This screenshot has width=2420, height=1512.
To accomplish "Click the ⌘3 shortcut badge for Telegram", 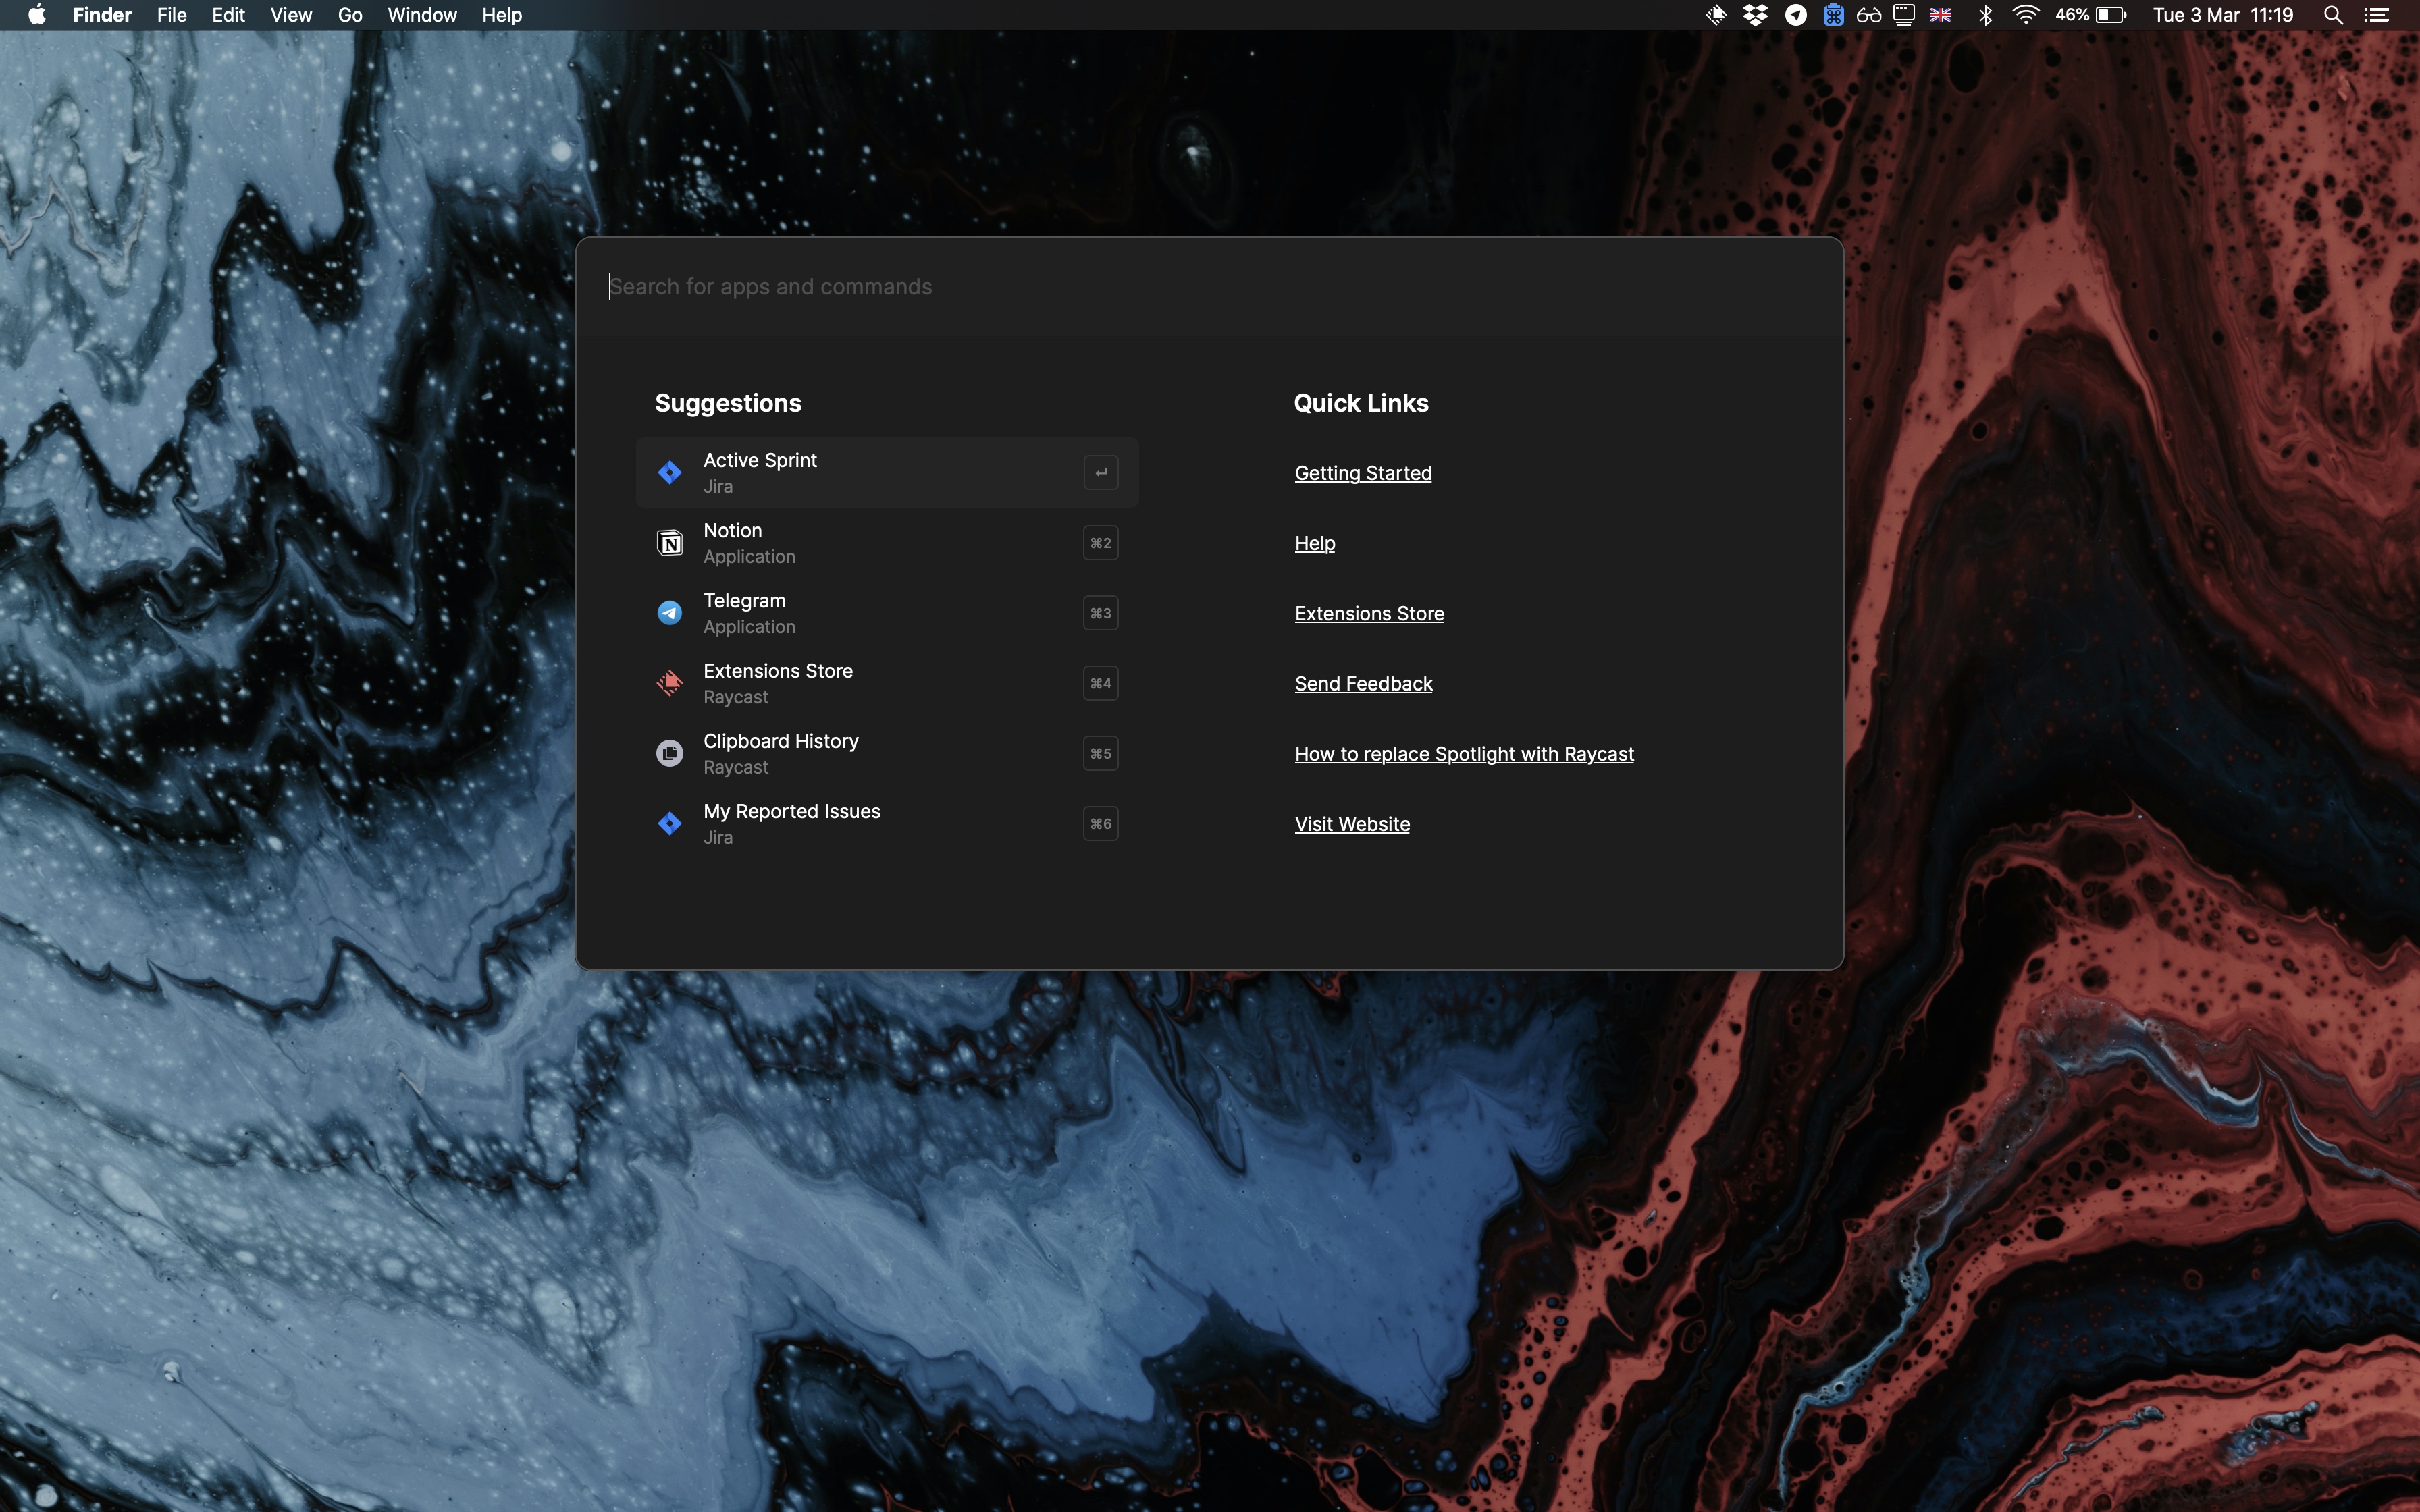I will pyautogui.click(x=1101, y=613).
